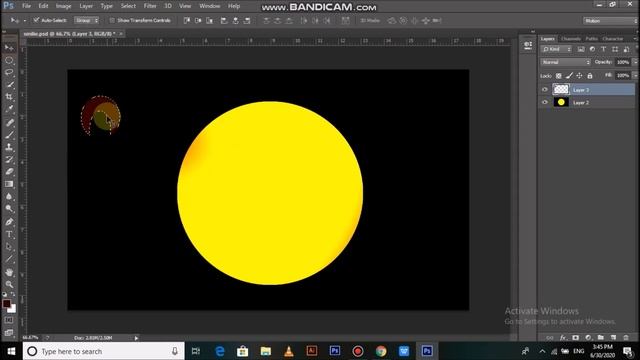This screenshot has height=360, width=640.
Task: Create a new layer via panel icon
Action: [x=613, y=338]
